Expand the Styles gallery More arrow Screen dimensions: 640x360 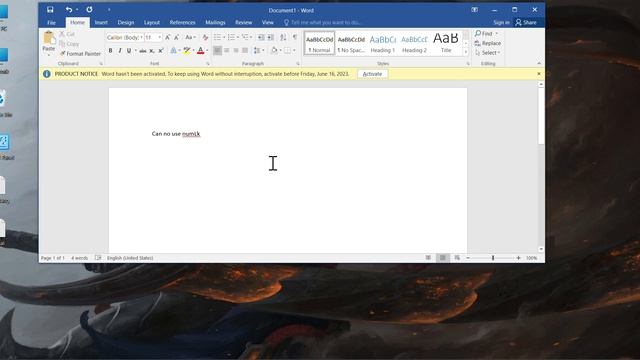point(466,52)
